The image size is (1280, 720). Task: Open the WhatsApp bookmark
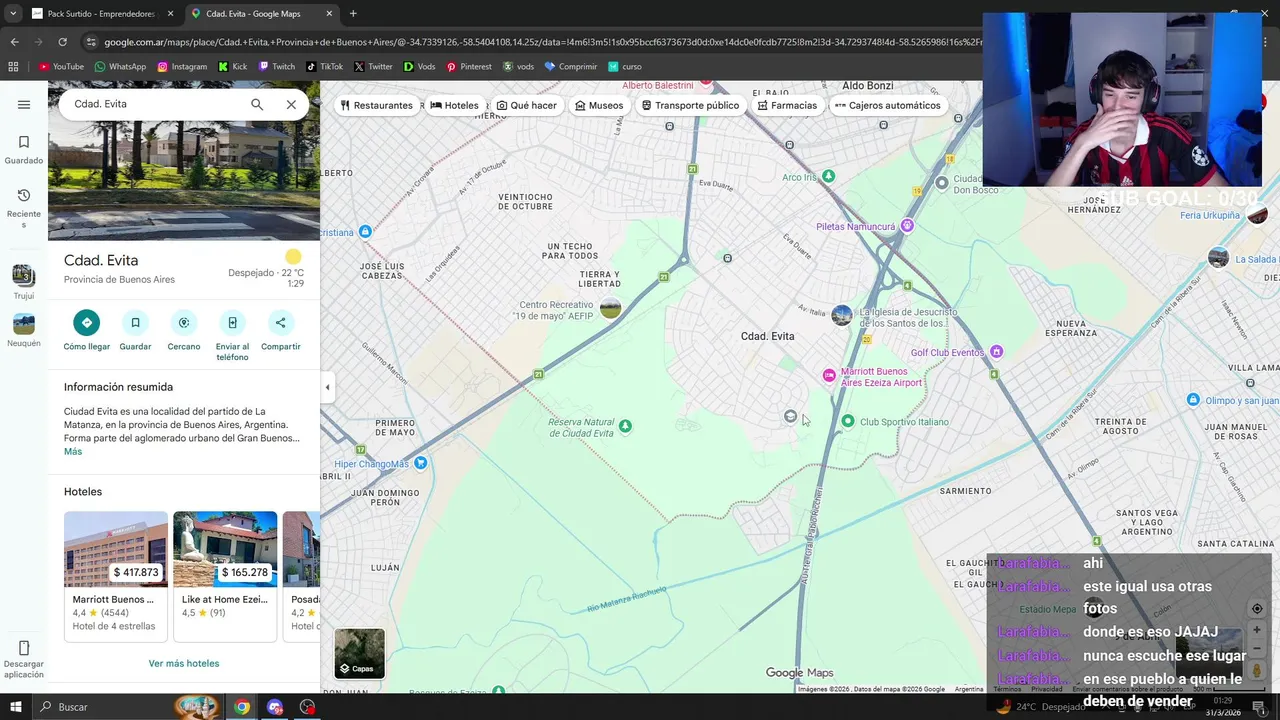(120, 67)
